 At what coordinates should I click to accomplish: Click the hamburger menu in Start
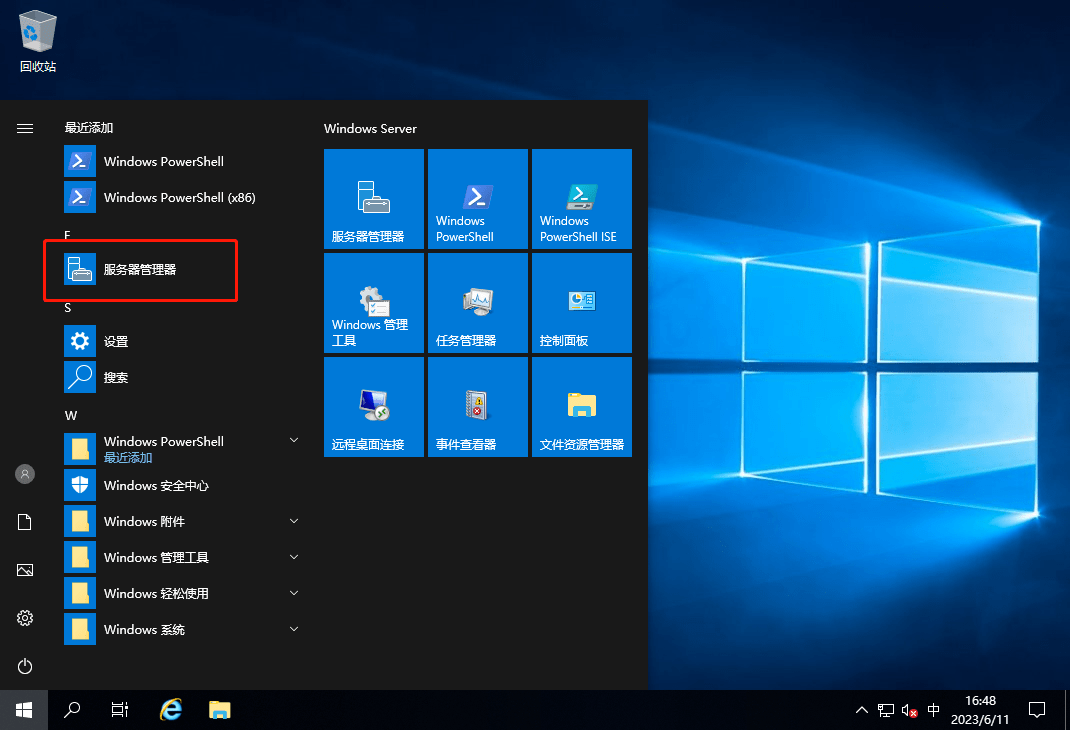pos(25,128)
